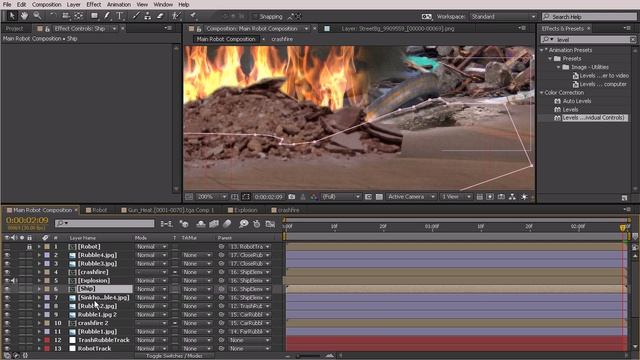Select the Puppet Pin tool

click(x=193, y=16)
